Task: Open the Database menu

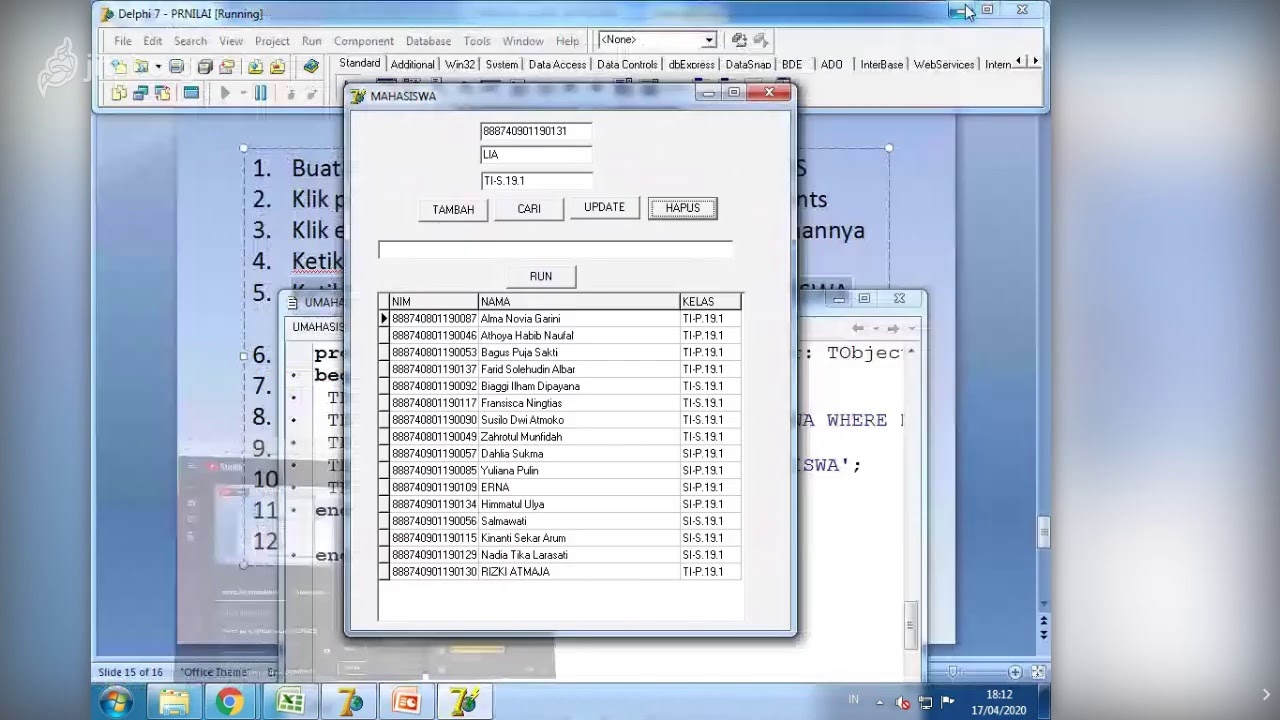Action: [428, 41]
